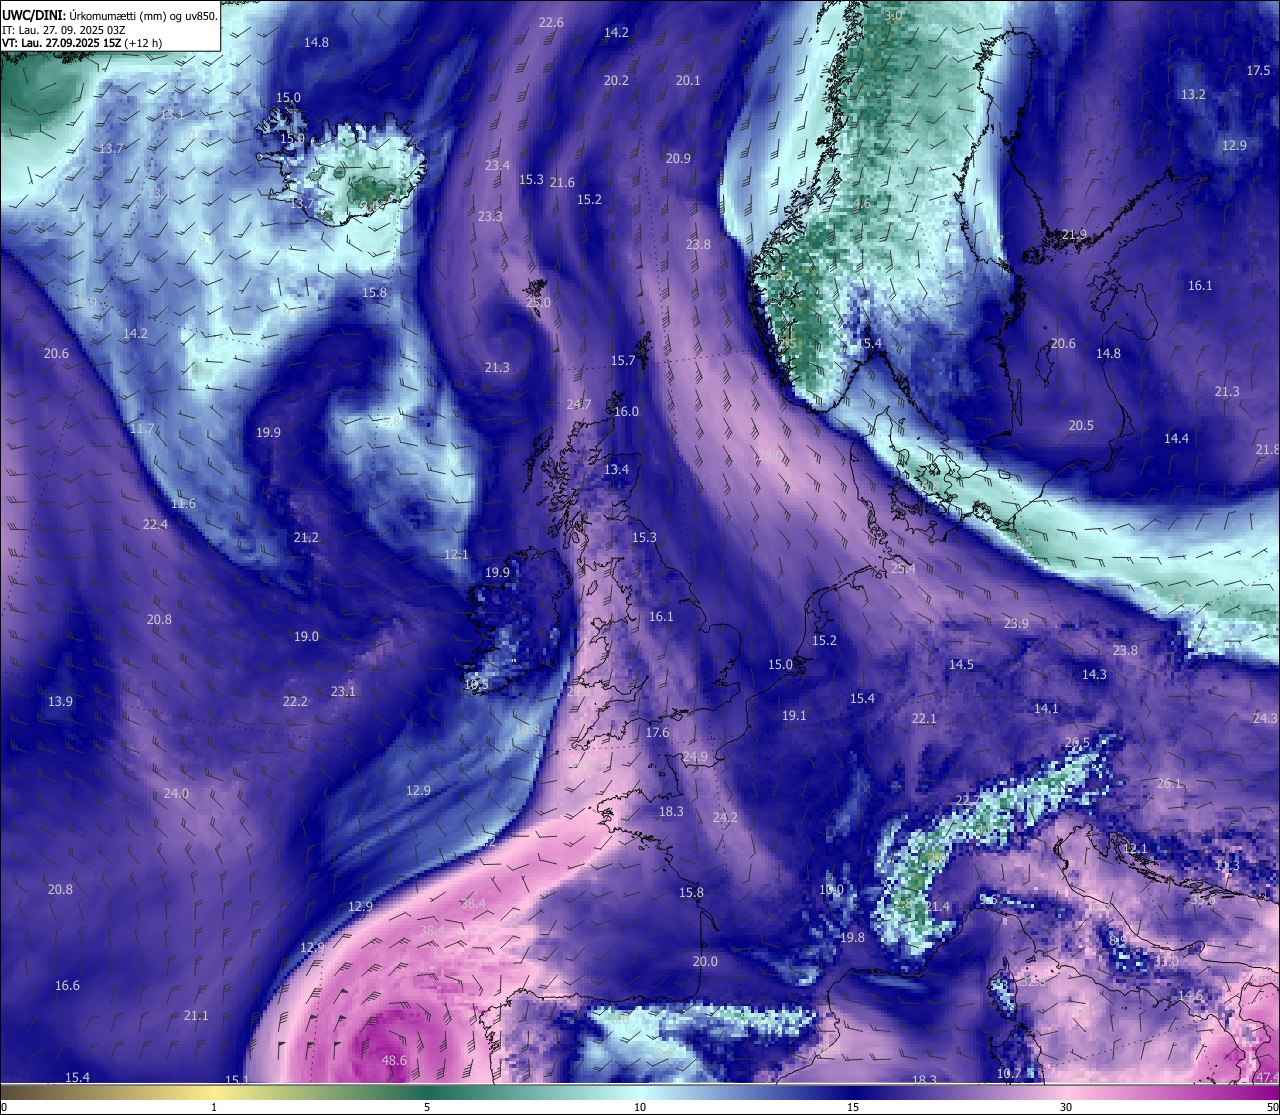Select the 17.6 label over southern England
Viewport: 1280px width, 1115px height.
pyautogui.click(x=657, y=732)
